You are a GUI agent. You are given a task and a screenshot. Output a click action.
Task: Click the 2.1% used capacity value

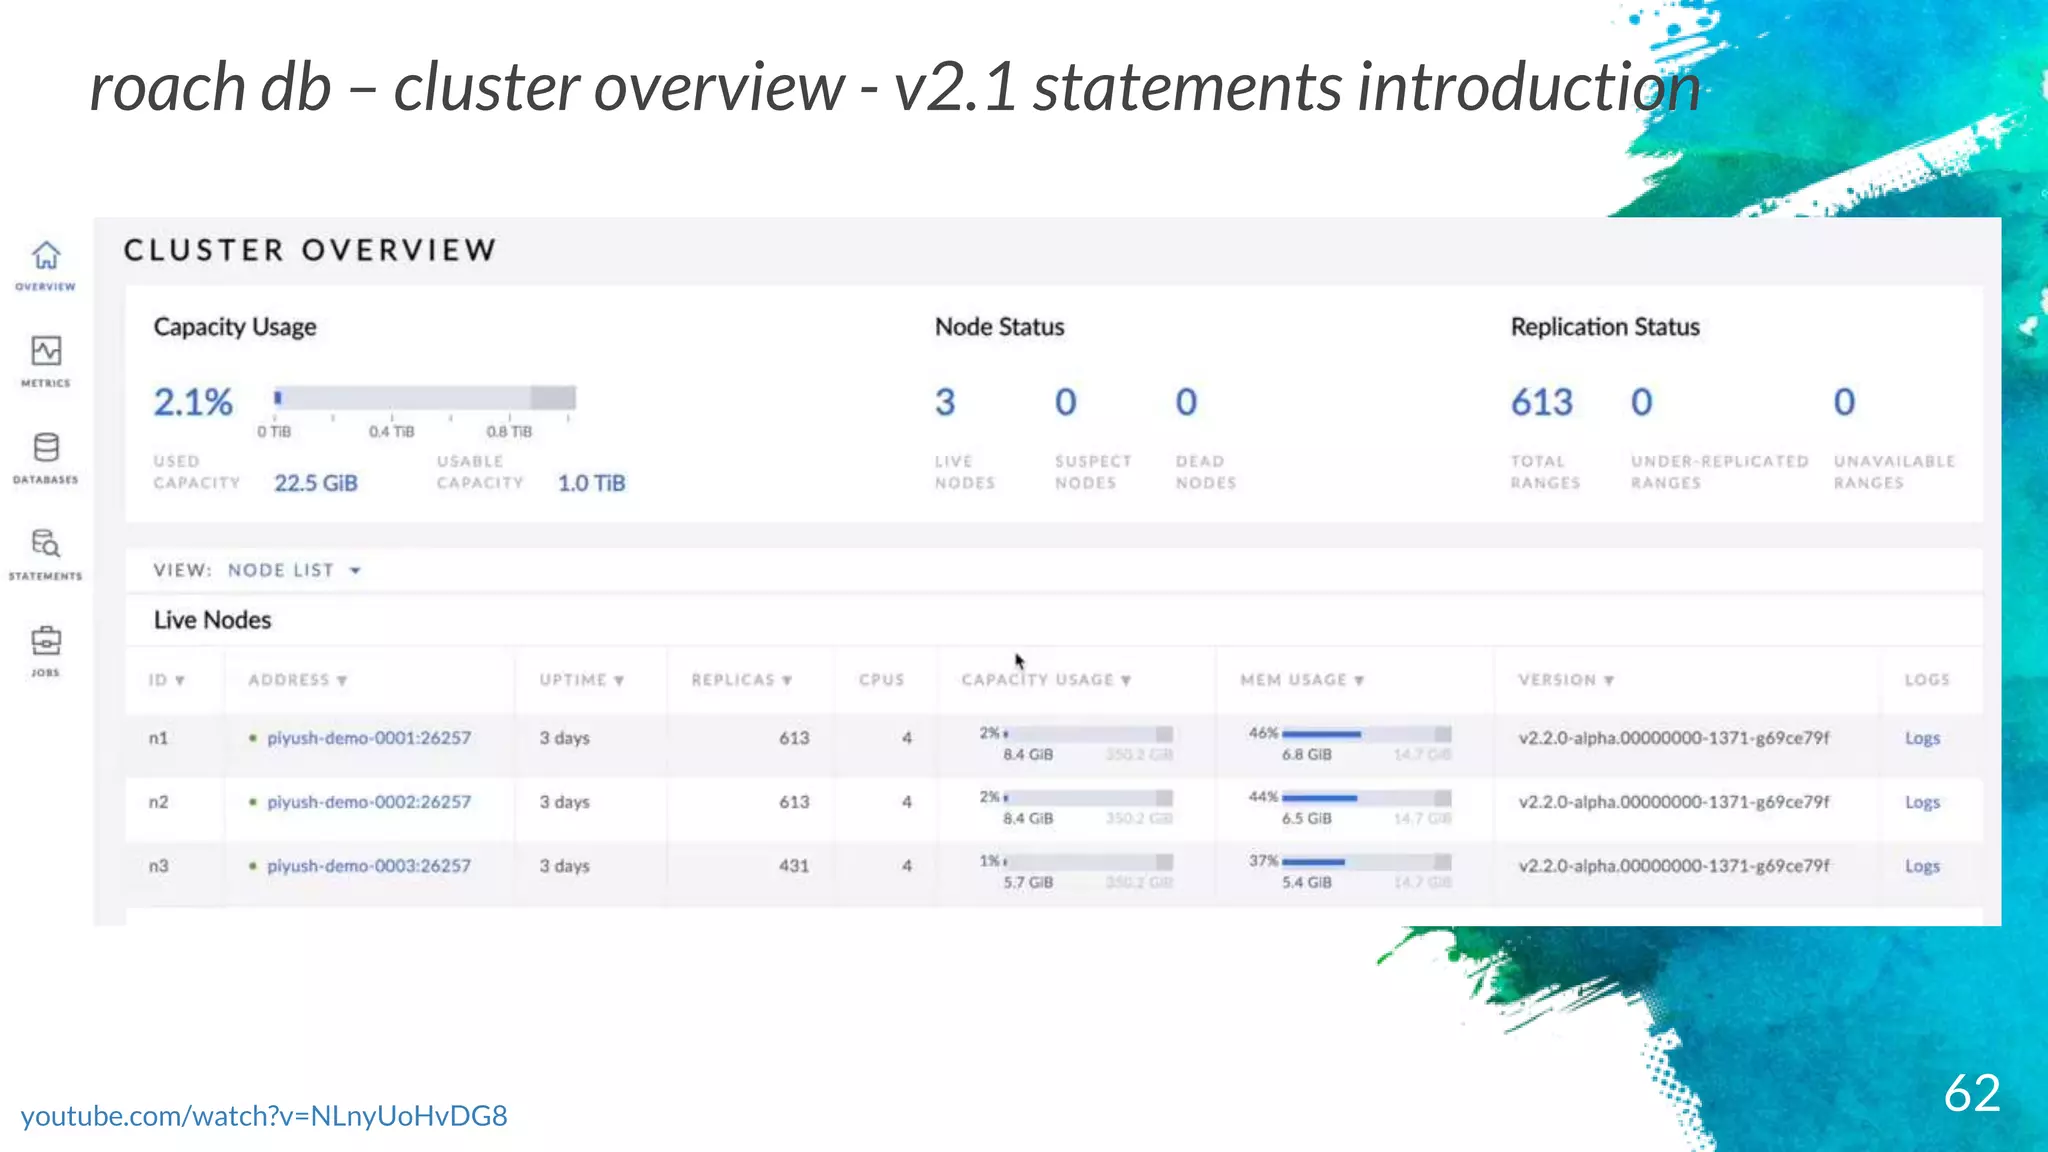click(193, 402)
